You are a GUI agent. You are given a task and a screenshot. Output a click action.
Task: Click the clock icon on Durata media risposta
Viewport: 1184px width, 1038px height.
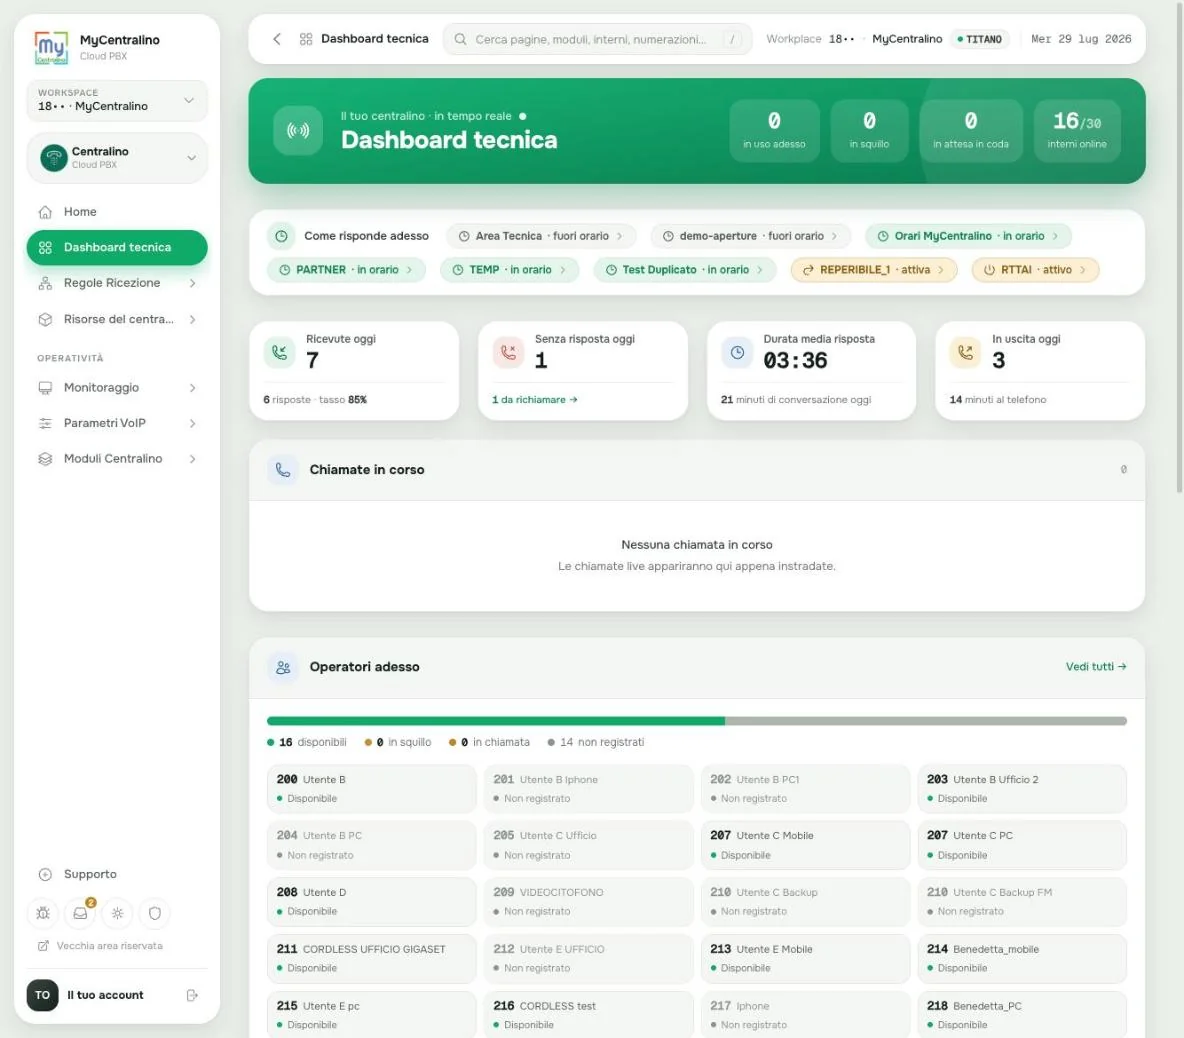click(737, 353)
